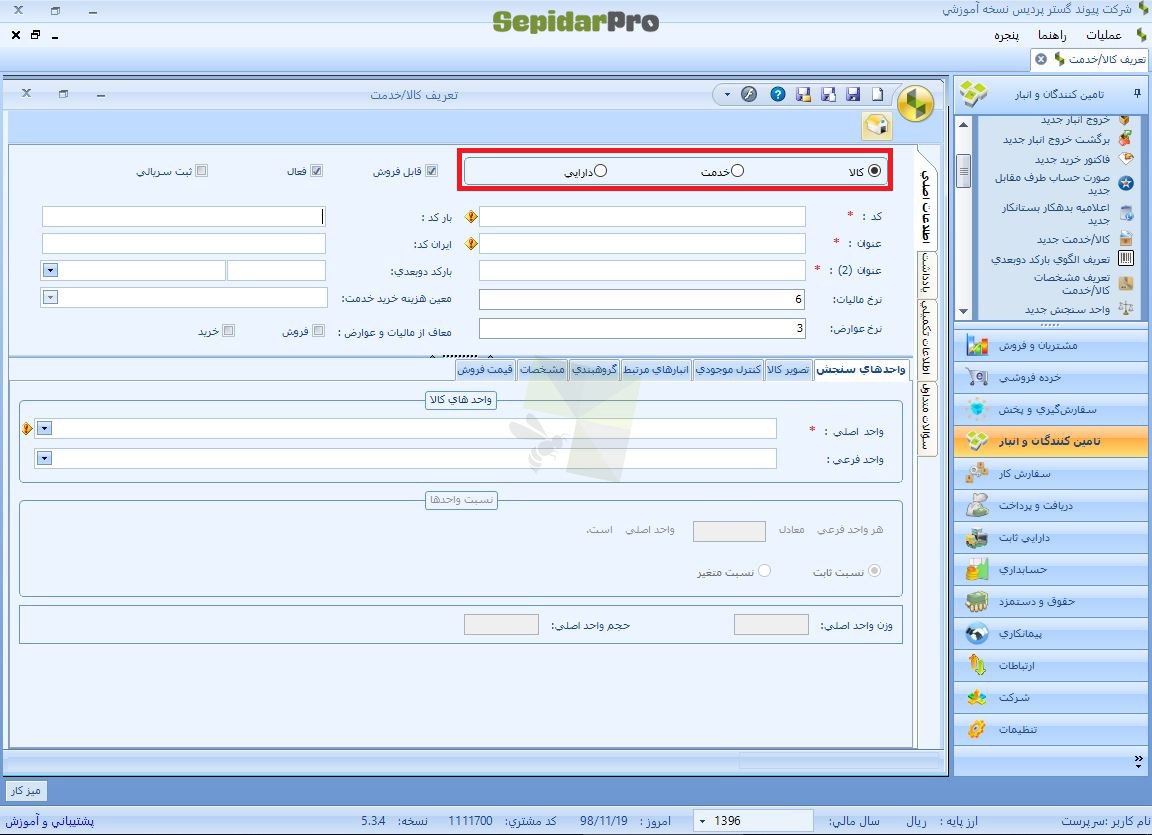
Task: Open حقوق و دستمزد module
Action: 1051,601
